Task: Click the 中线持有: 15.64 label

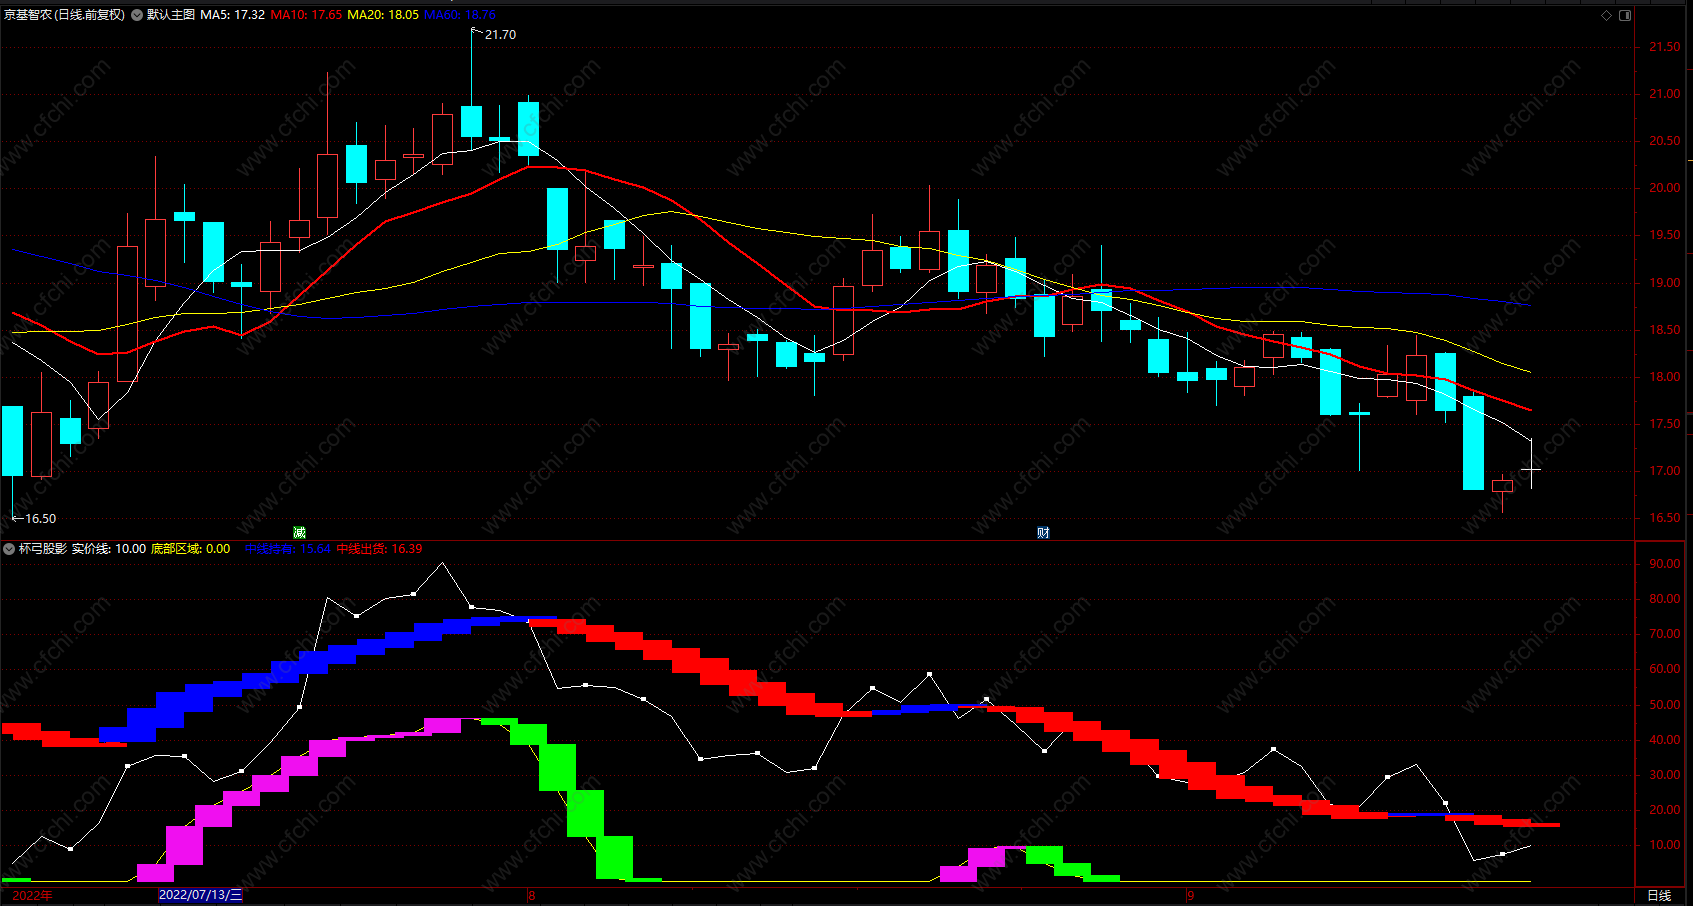Action: coord(288,549)
